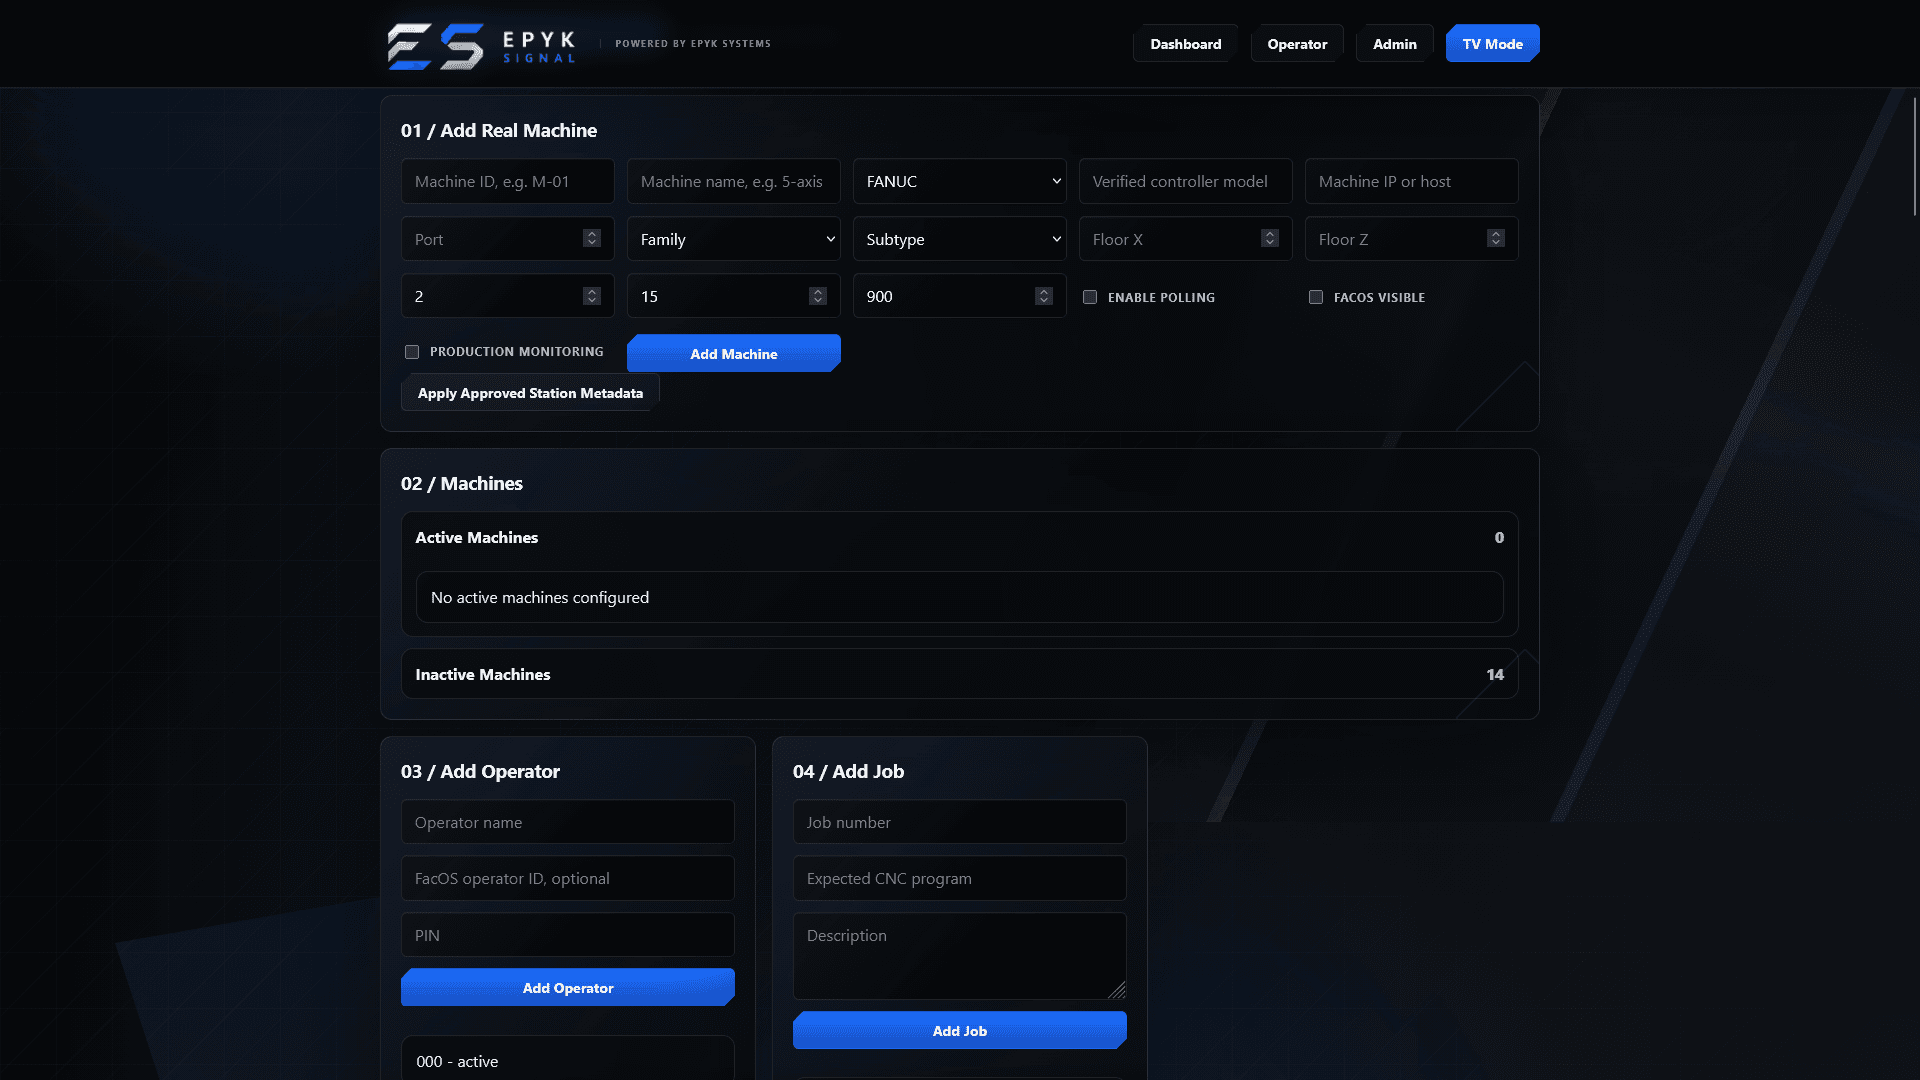Click the Port spinner arrows

[592, 238]
